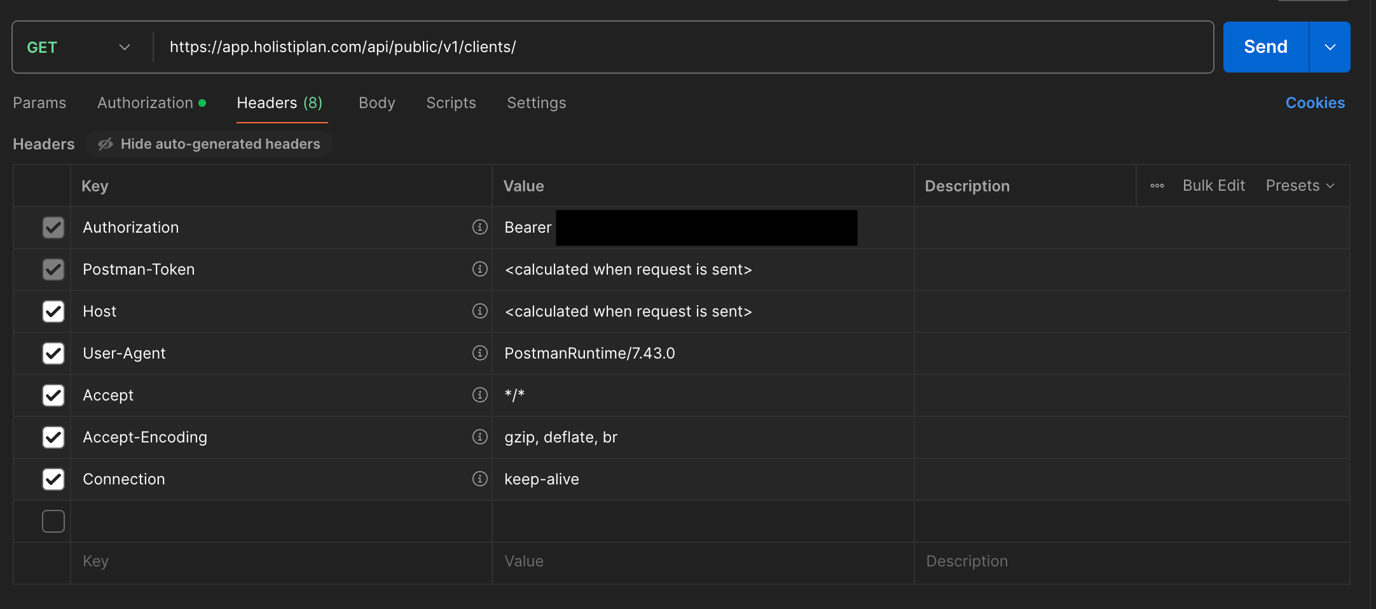Open the Cookies manager link
This screenshot has width=1376, height=609.
click(1315, 102)
